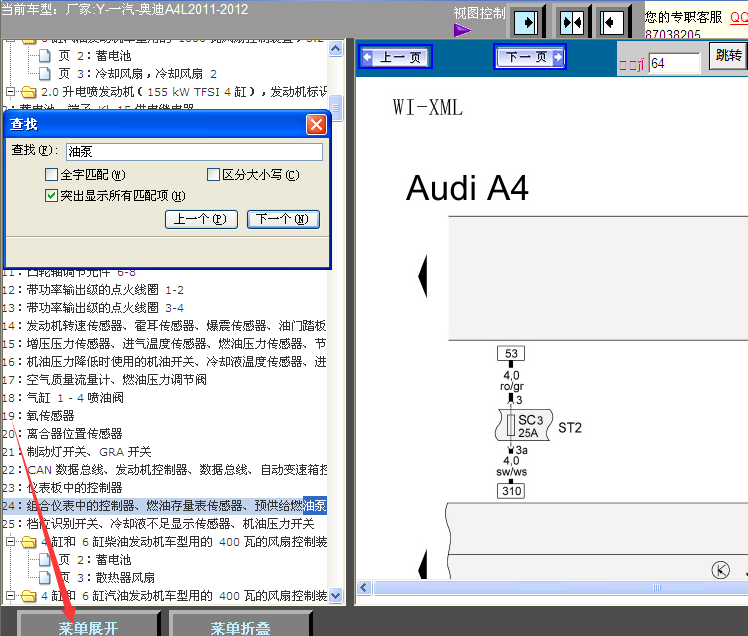748x636 pixels.
Task: Click 上一个 find previous button
Action: point(201,219)
